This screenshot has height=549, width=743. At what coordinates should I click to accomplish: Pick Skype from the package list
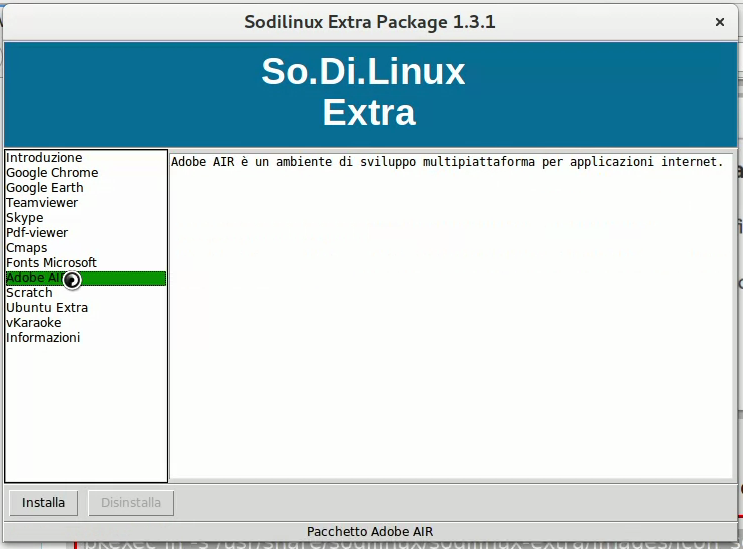point(25,218)
